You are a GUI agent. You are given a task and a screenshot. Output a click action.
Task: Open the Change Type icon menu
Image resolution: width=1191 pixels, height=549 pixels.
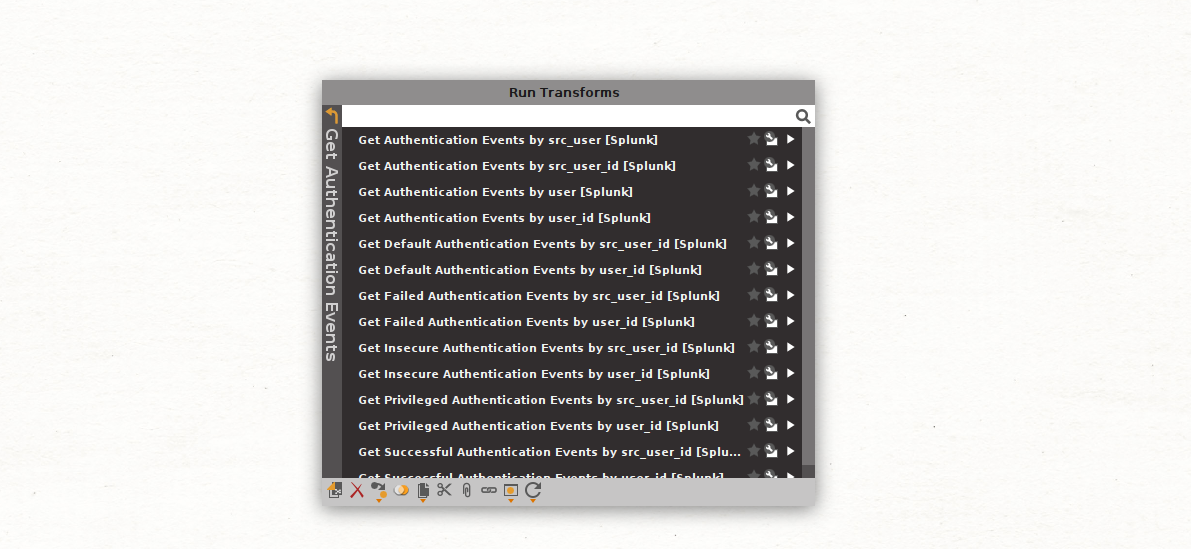pyautogui.click(x=378, y=491)
